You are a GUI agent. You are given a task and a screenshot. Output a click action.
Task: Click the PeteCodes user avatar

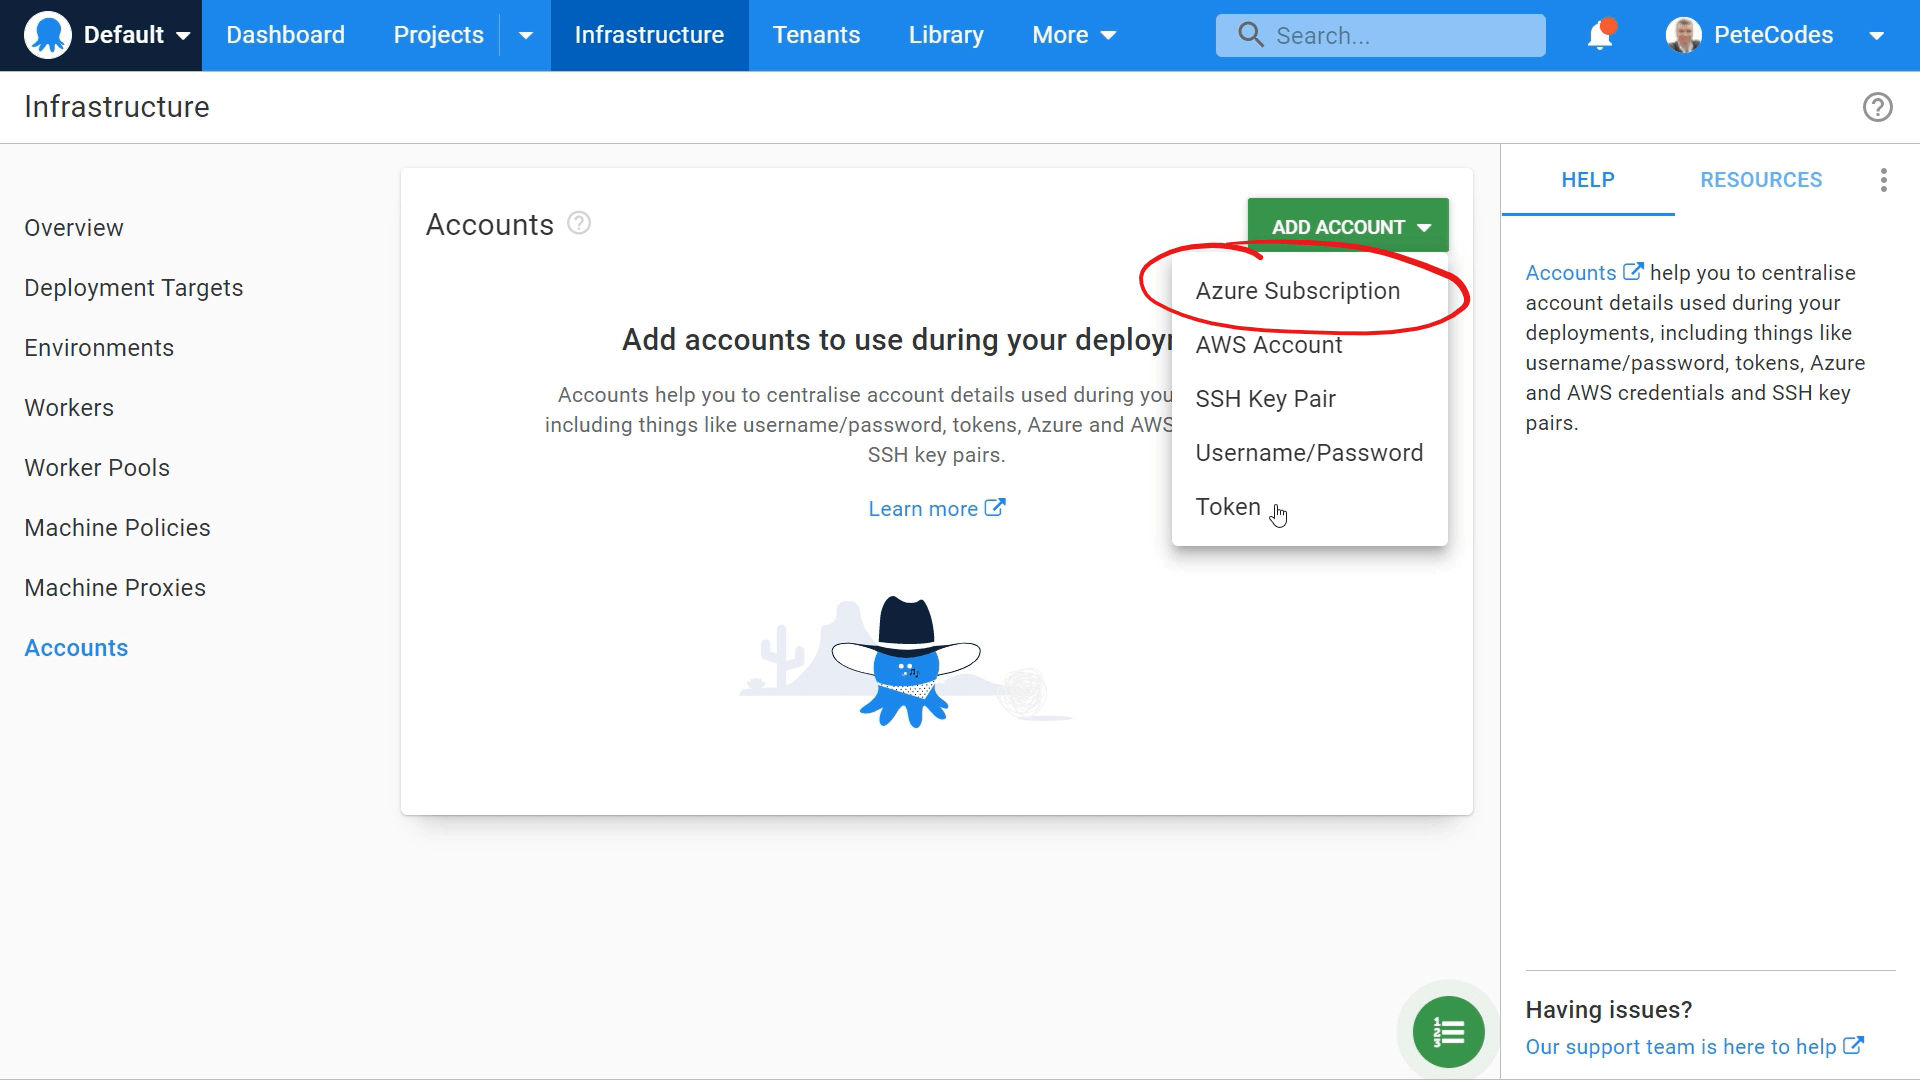click(1683, 35)
